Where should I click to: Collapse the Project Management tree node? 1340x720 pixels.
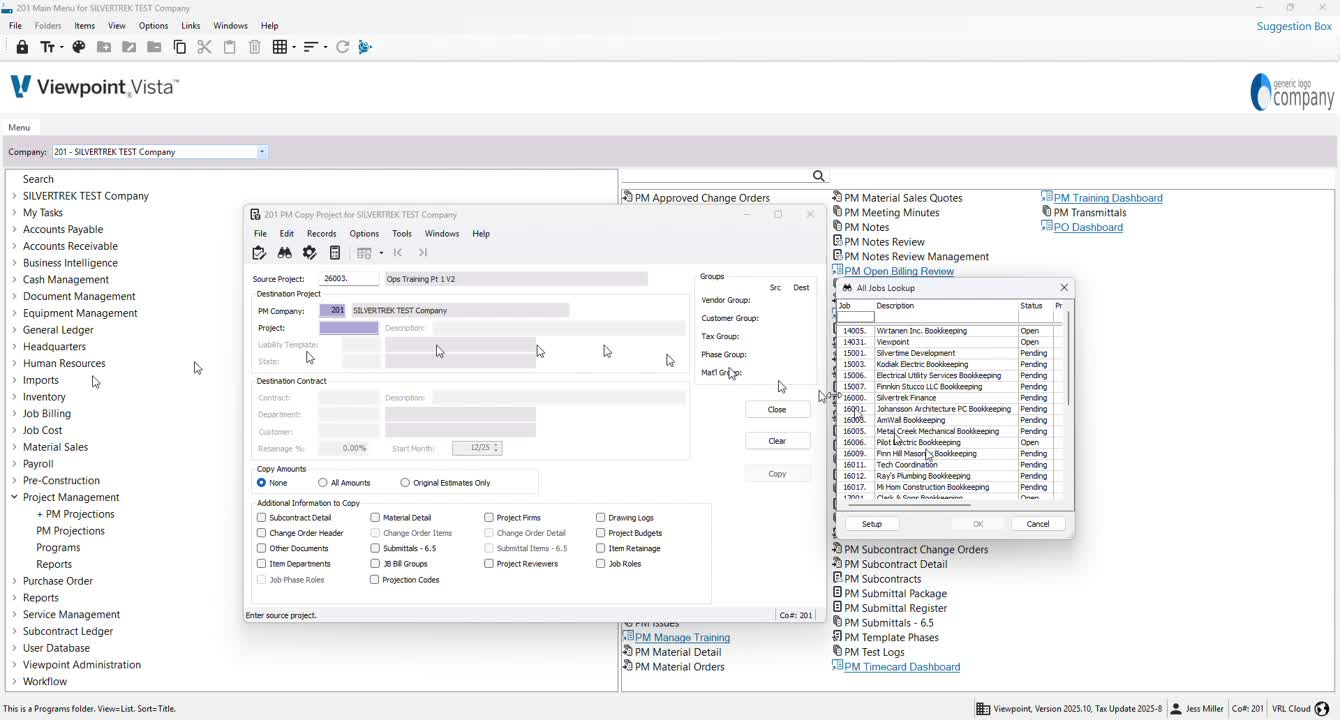coord(14,497)
